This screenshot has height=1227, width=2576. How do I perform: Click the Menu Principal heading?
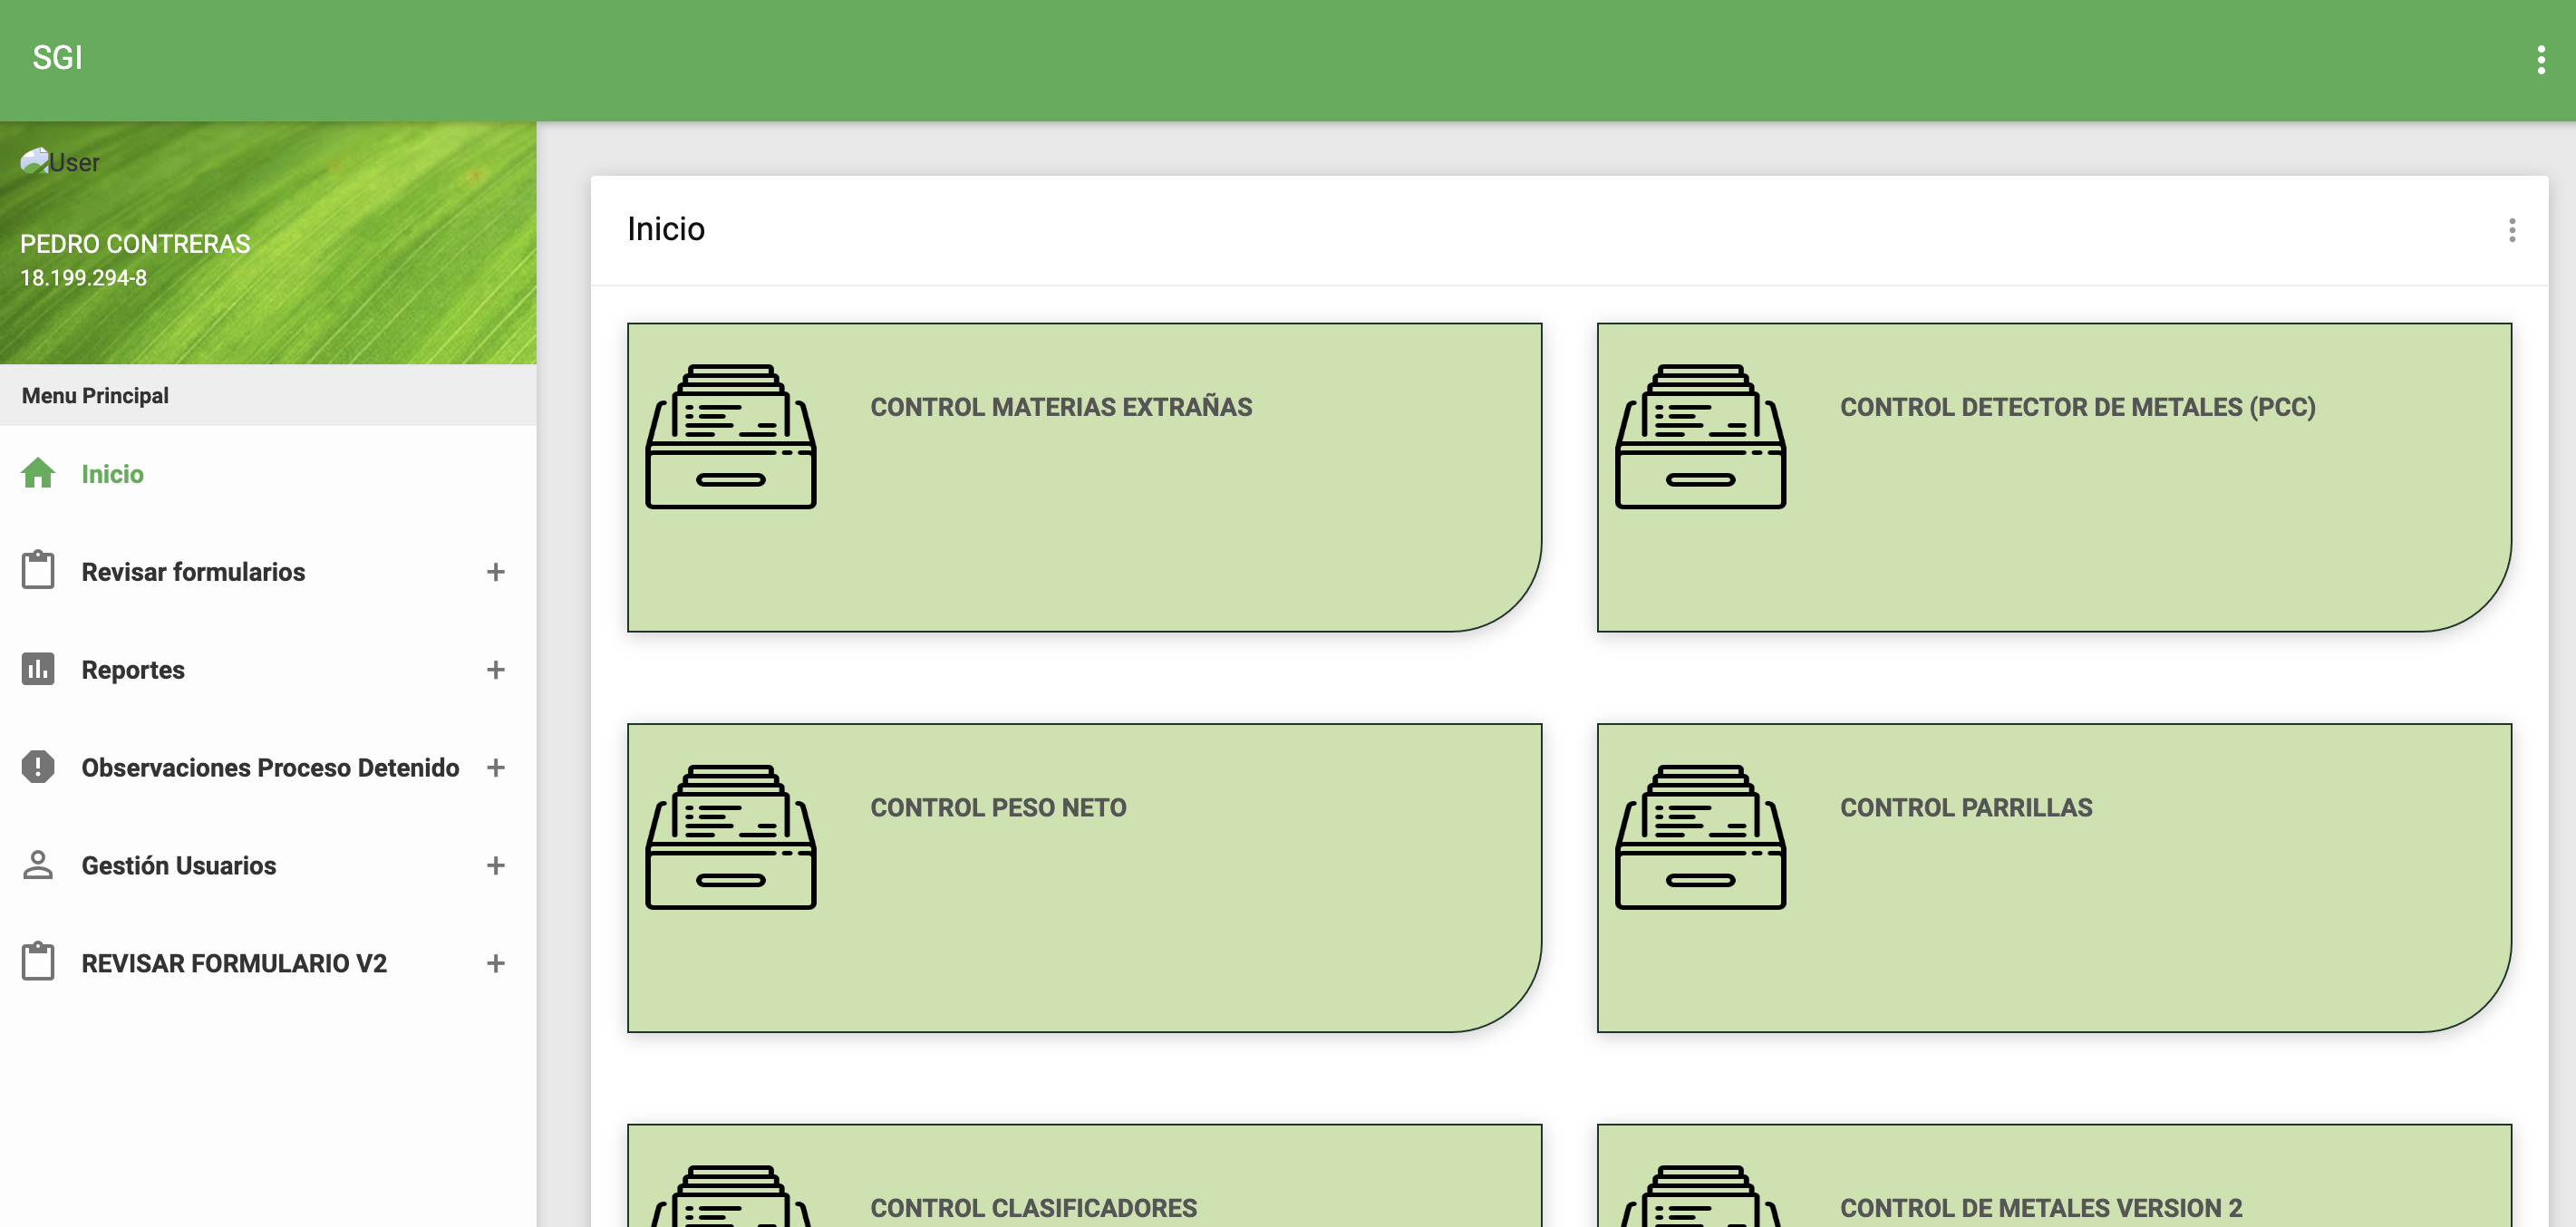(95, 395)
